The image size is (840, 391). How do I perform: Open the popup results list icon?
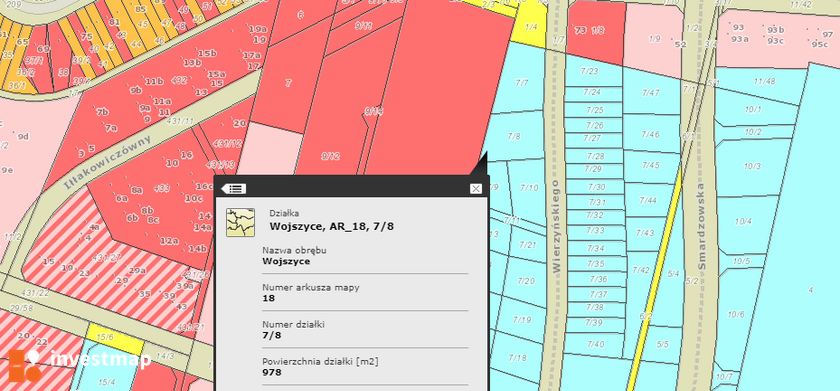click(234, 189)
